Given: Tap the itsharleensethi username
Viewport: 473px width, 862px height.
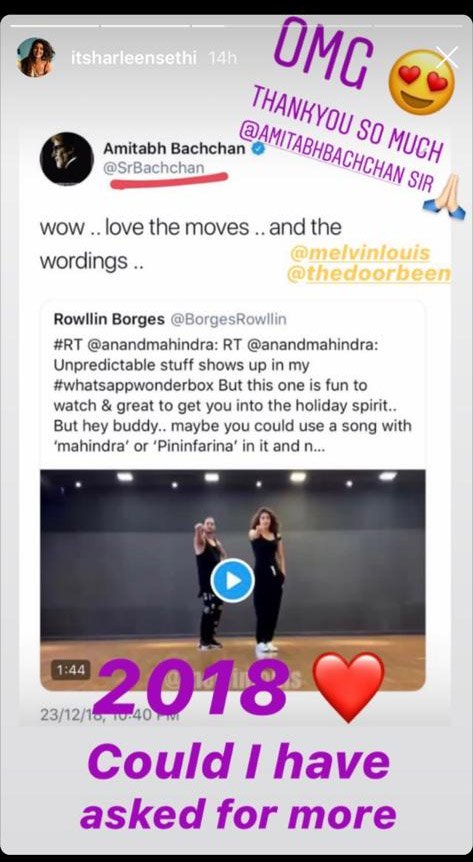Looking at the screenshot, I should 134,58.
